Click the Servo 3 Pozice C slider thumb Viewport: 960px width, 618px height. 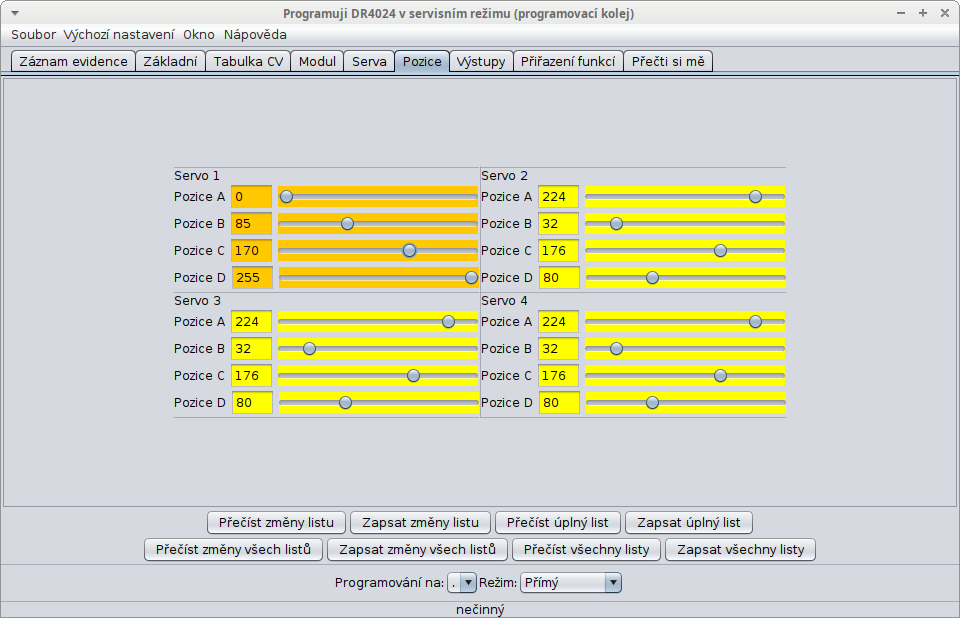413,375
